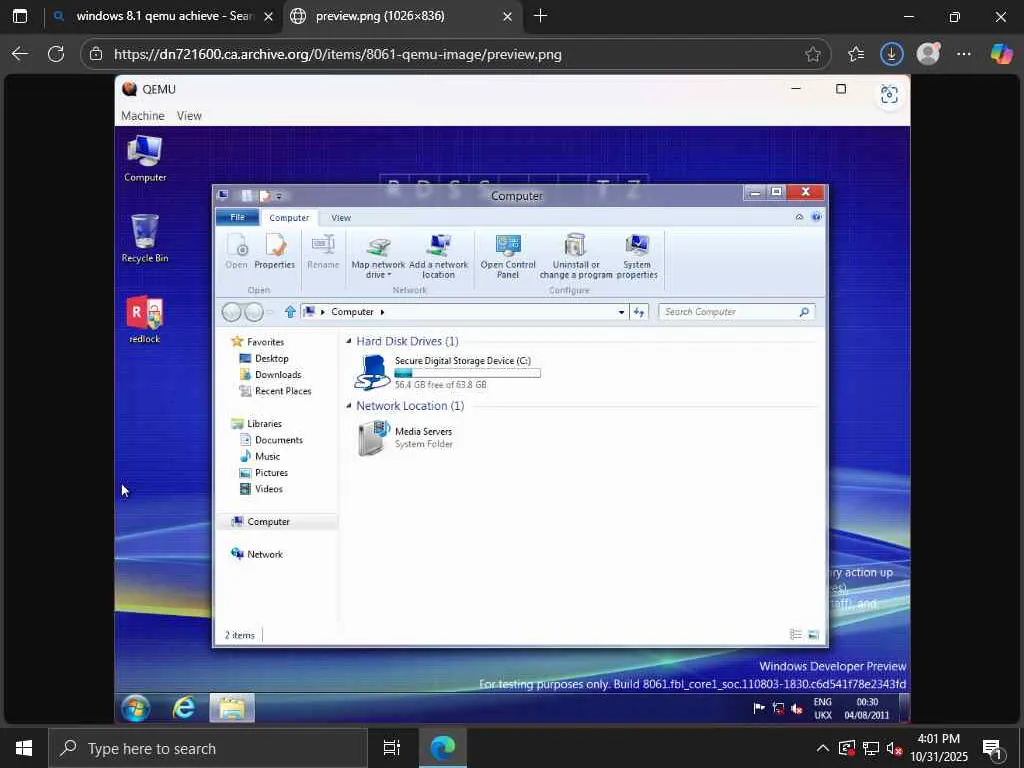Click the Properties ribbon icon
This screenshot has width=1024, height=768.
tap(274, 251)
